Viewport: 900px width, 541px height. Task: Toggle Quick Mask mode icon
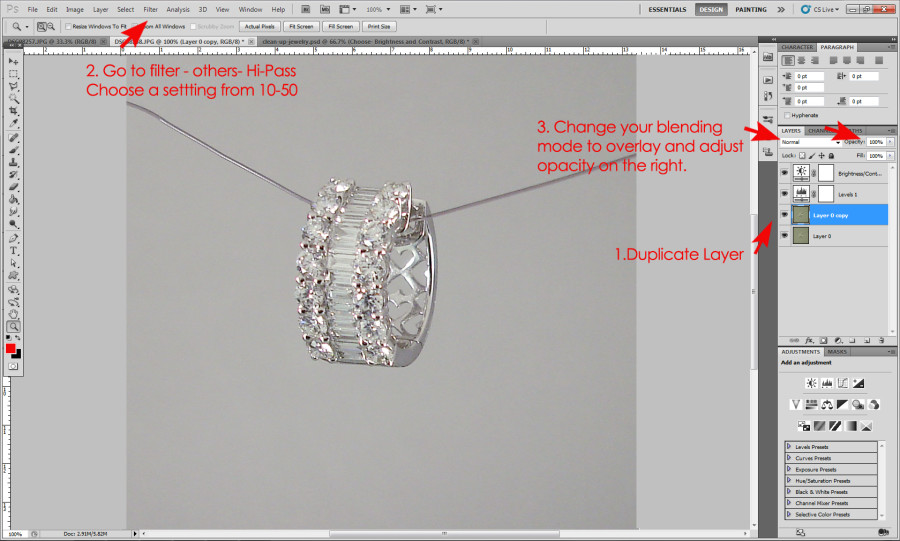tap(13, 366)
